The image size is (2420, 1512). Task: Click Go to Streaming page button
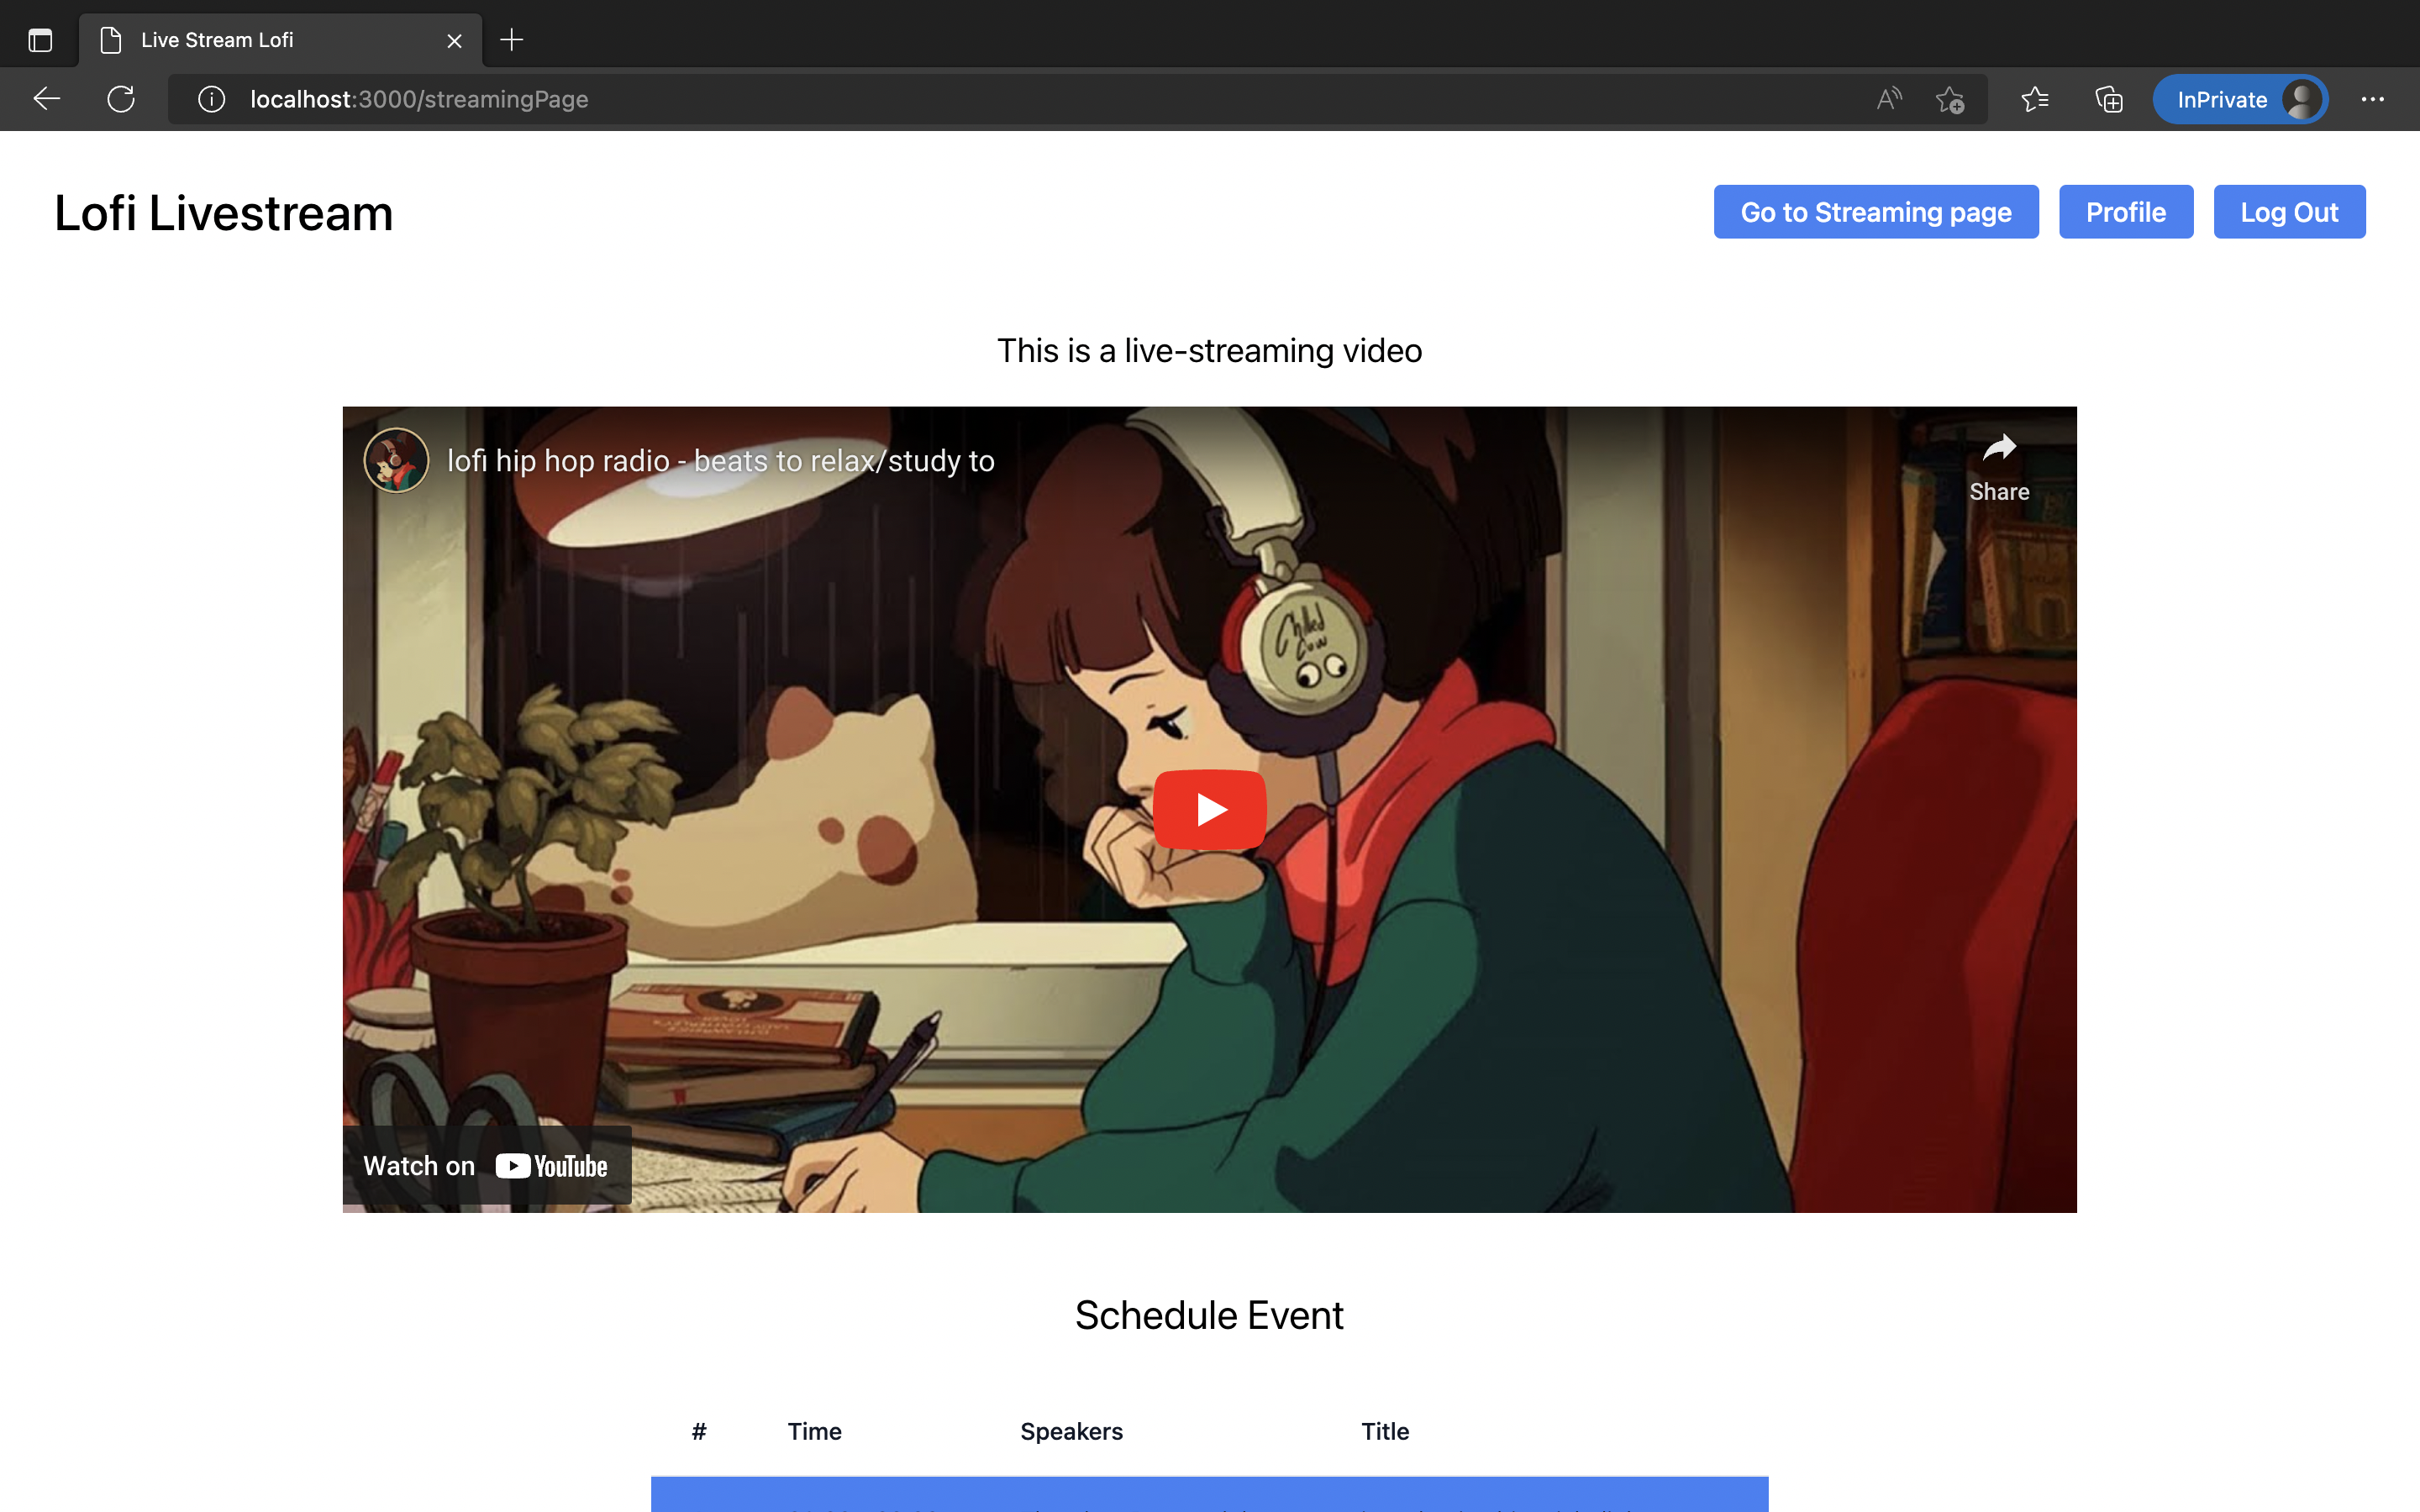pyautogui.click(x=1876, y=212)
